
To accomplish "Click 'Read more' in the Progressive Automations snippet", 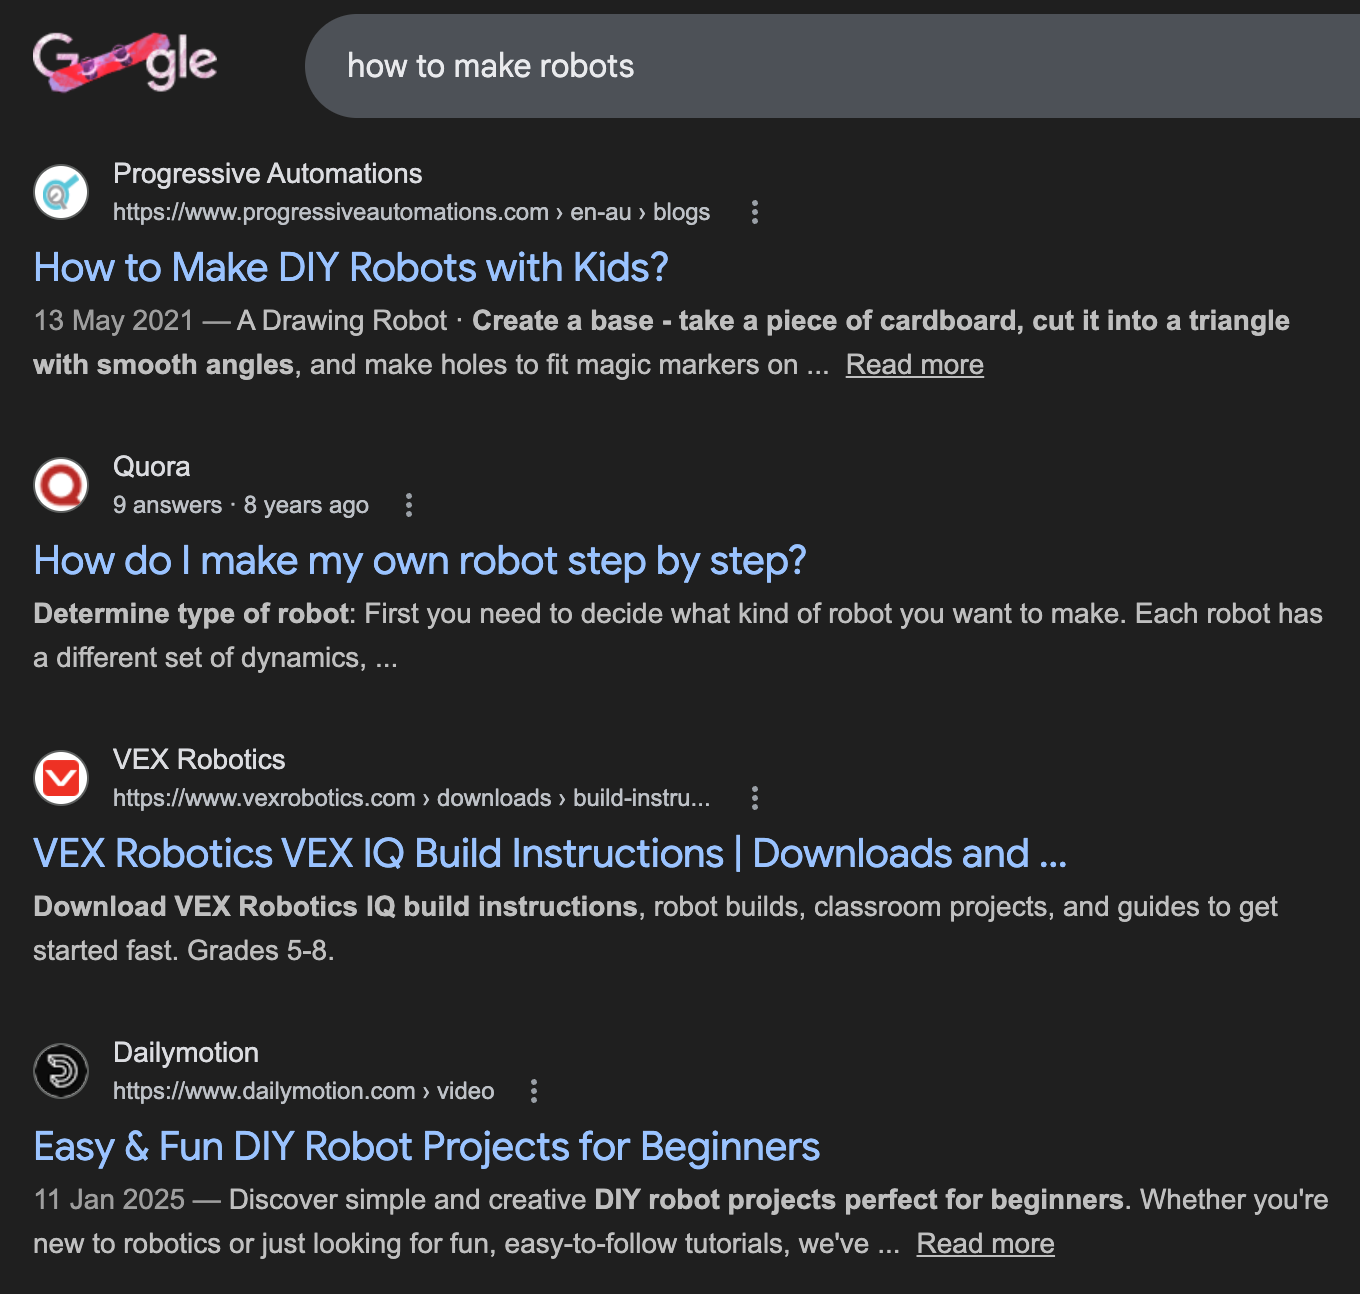I will (914, 365).
